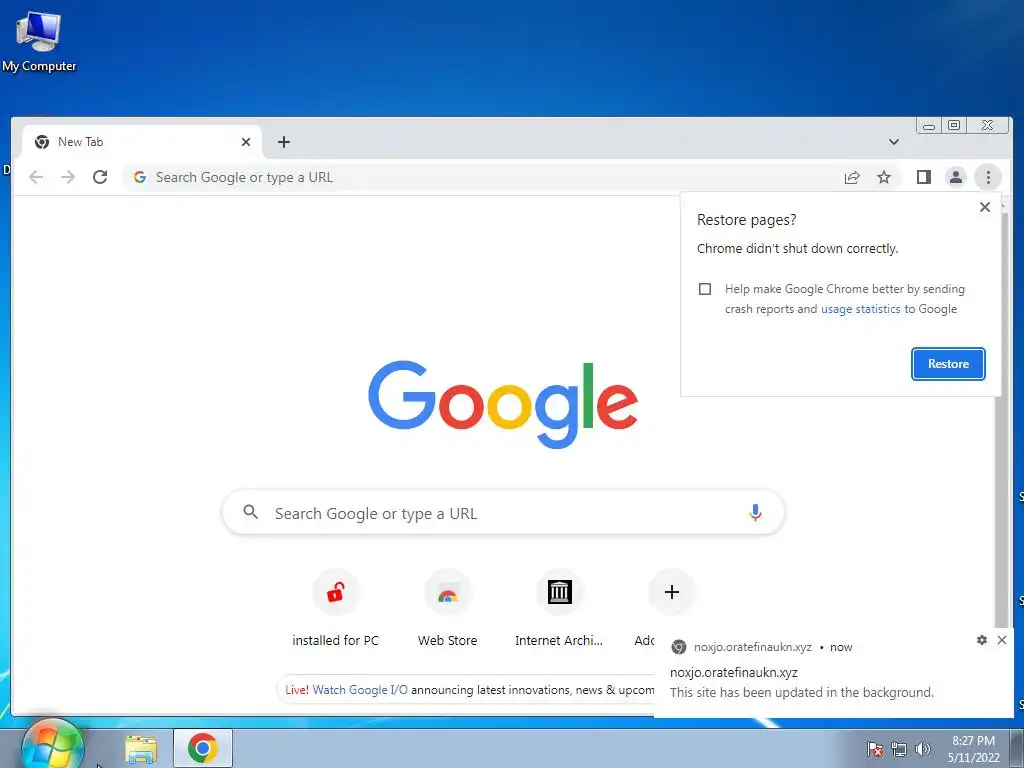Reload the current page
The width and height of the screenshot is (1024, 768).
point(100,177)
